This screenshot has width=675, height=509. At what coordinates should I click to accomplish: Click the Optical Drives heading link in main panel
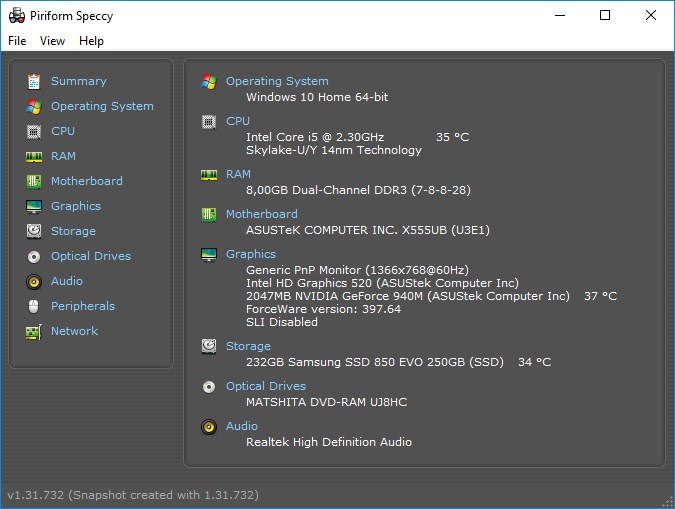266,386
